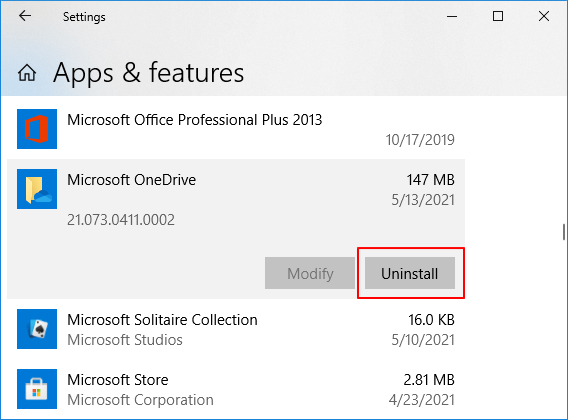Select the Microsoft Office icon
Image resolution: width=568 pixels, height=420 pixels.
37,129
